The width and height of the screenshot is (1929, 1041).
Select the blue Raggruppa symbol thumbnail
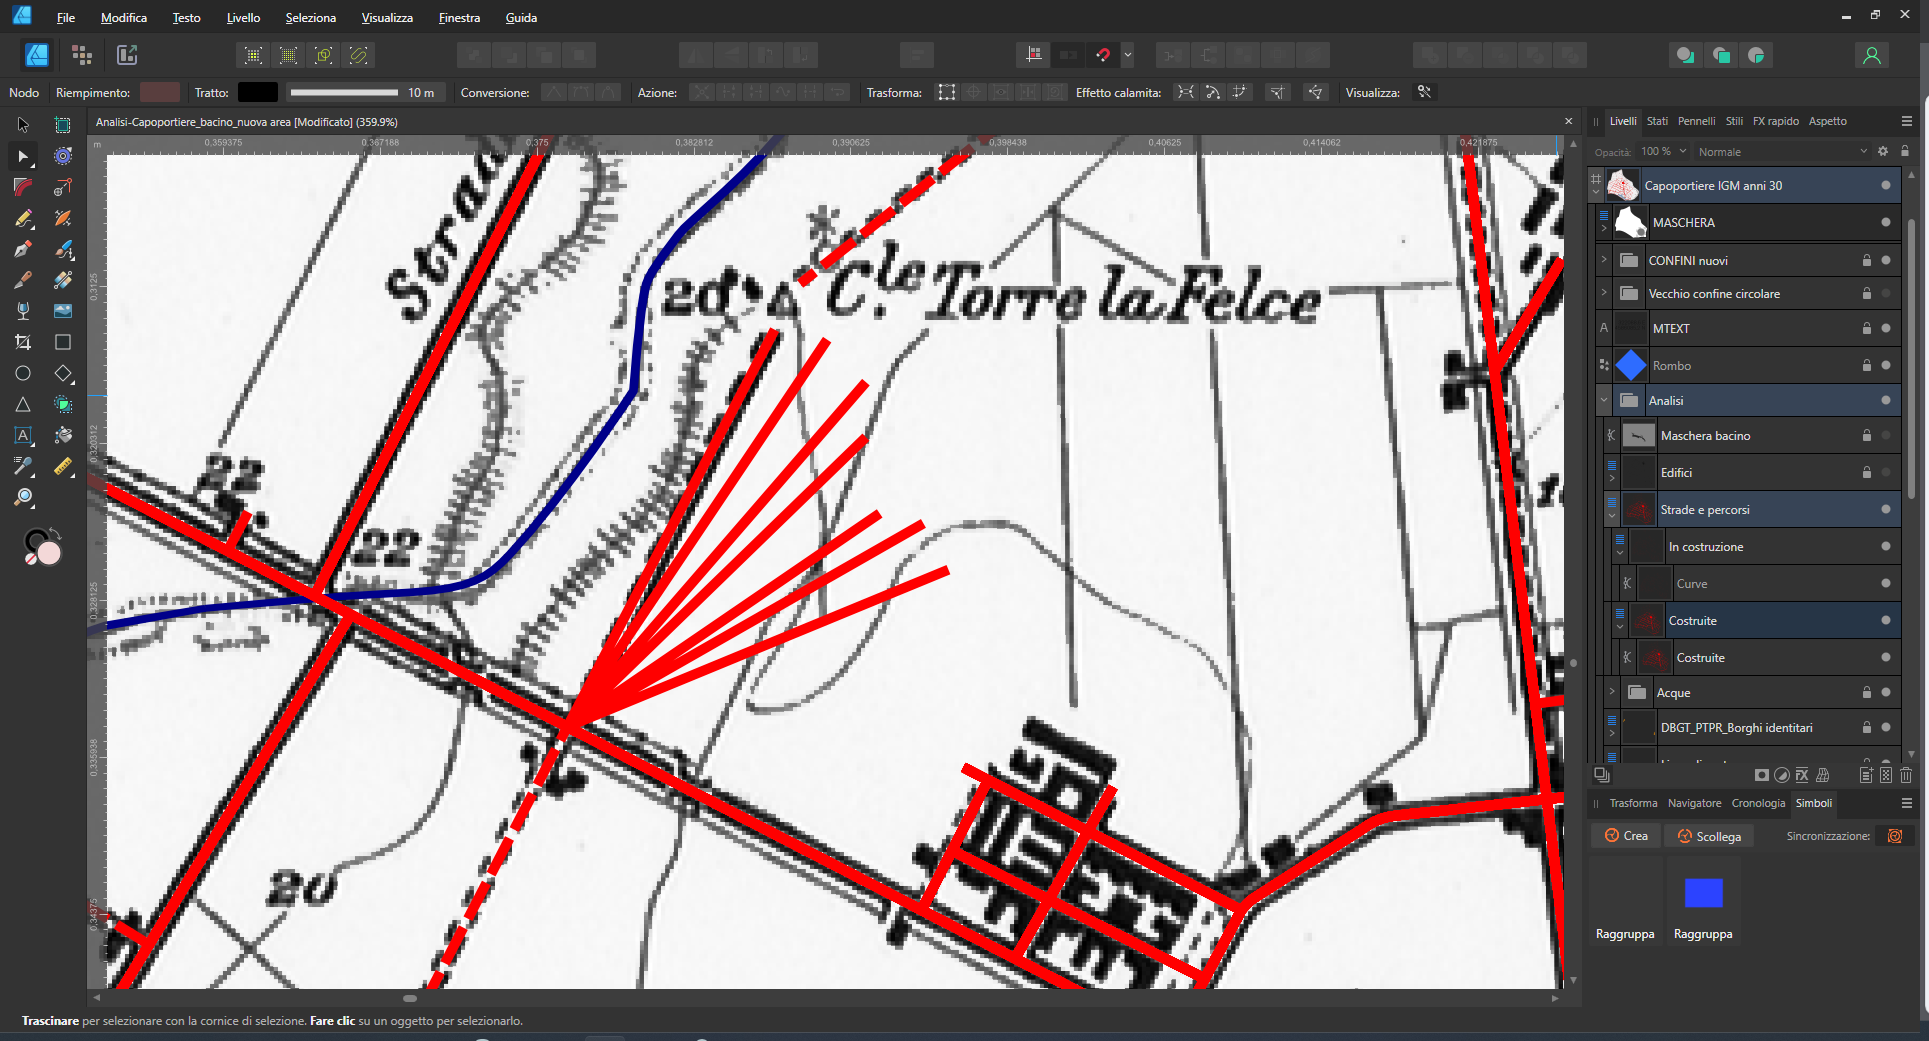1703,893
